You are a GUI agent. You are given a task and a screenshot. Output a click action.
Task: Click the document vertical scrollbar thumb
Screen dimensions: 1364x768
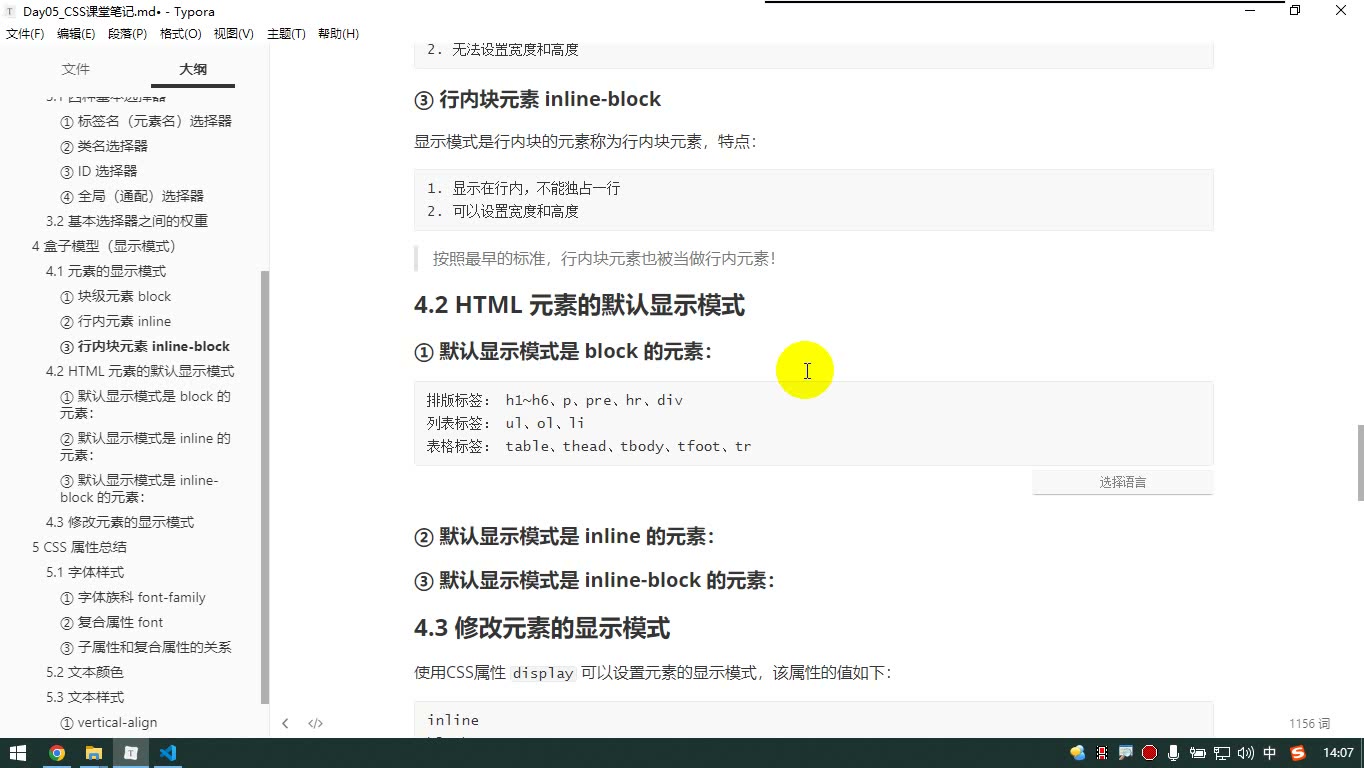[1360, 463]
